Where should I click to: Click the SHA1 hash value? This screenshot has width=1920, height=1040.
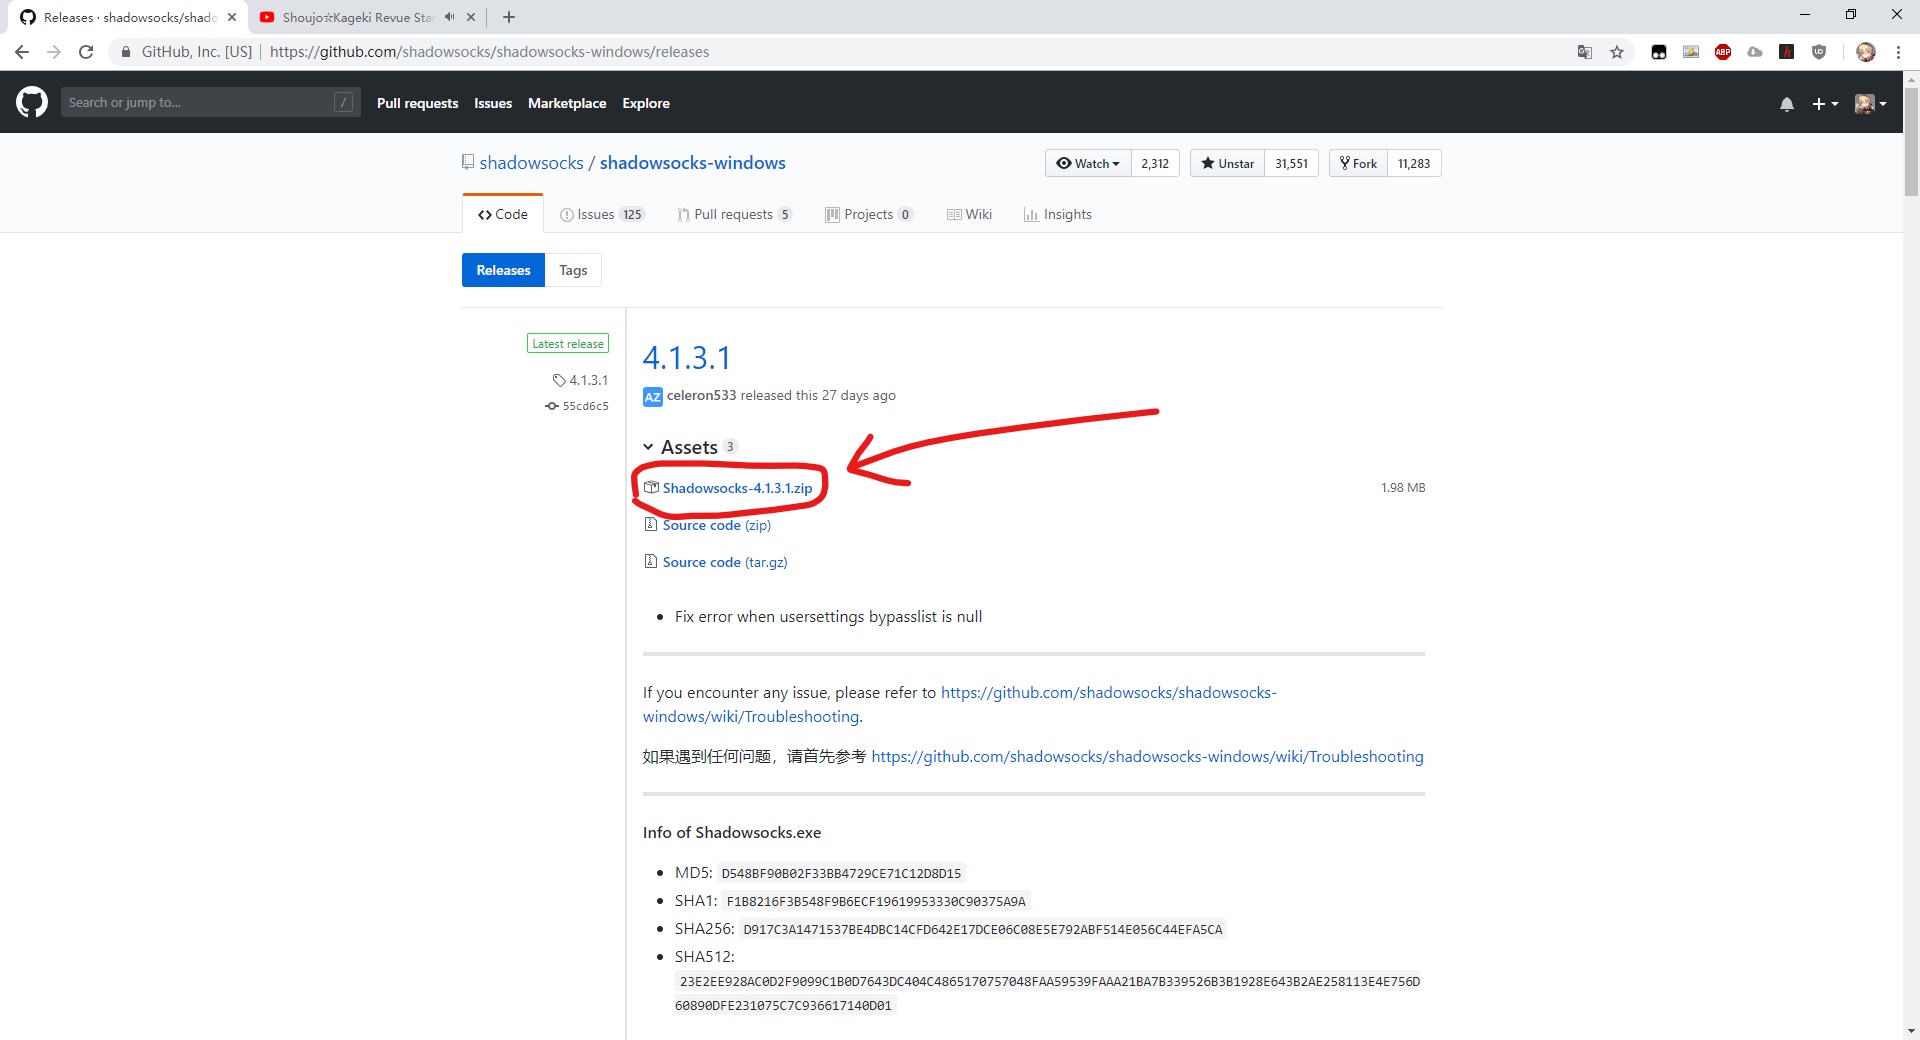[876, 901]
